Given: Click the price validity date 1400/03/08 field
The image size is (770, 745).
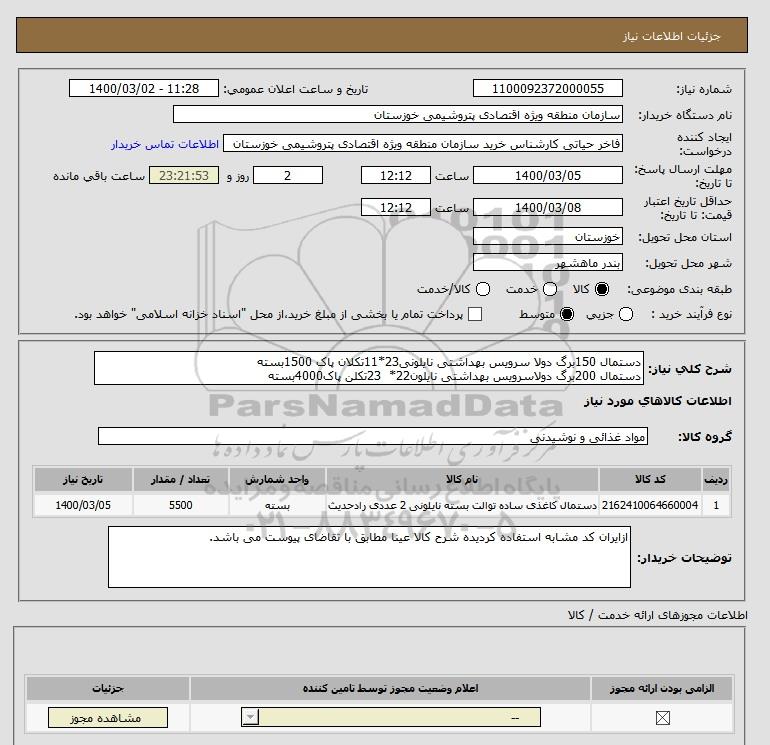Looking at the screenshot, I should (548, 207).
